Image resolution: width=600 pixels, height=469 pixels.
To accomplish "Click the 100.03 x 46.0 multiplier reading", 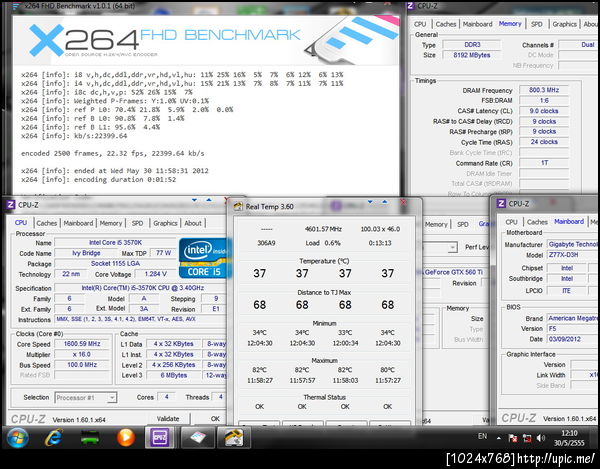I will tap(380, 229).
